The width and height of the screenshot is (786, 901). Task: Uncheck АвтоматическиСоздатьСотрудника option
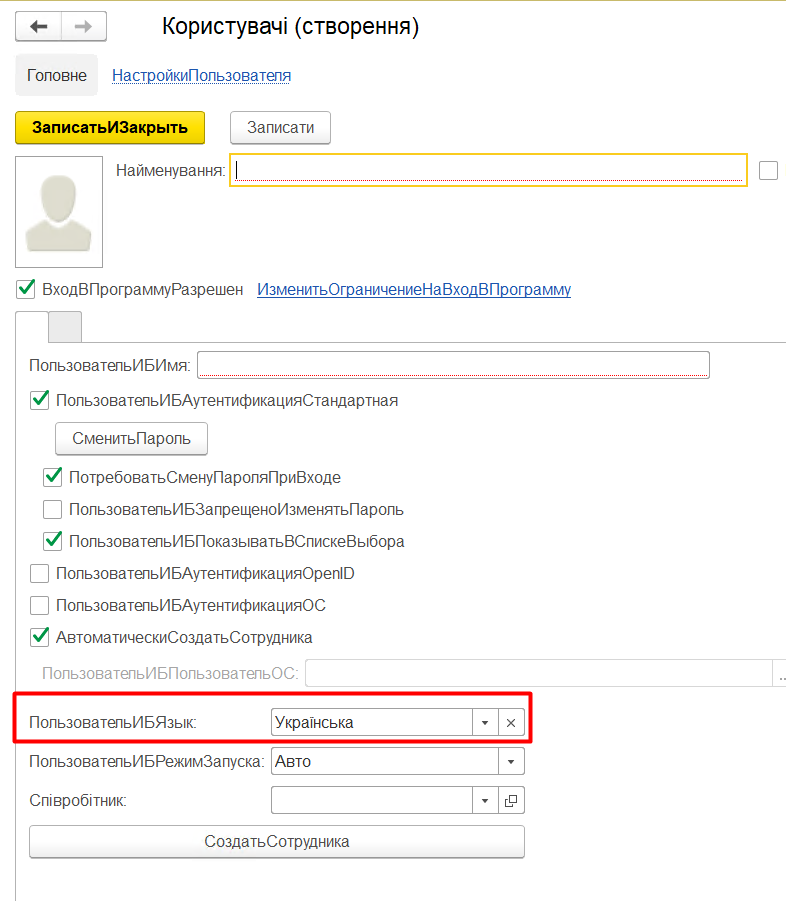[x=40, y=637]
